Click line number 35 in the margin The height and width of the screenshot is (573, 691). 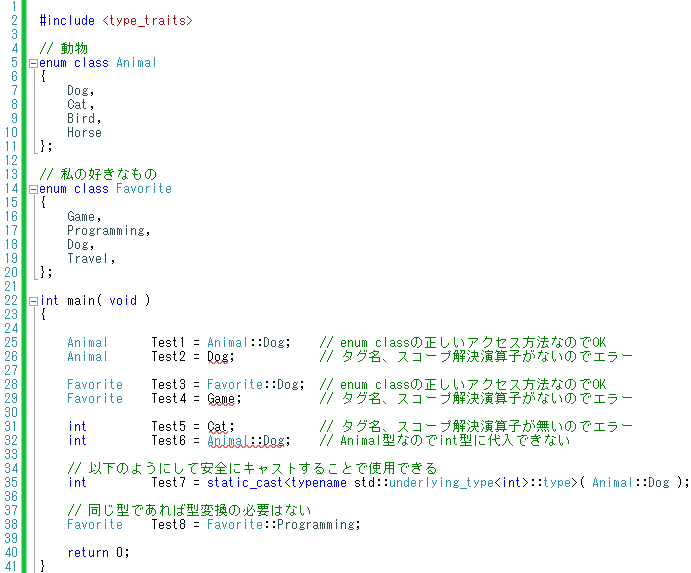11,483
